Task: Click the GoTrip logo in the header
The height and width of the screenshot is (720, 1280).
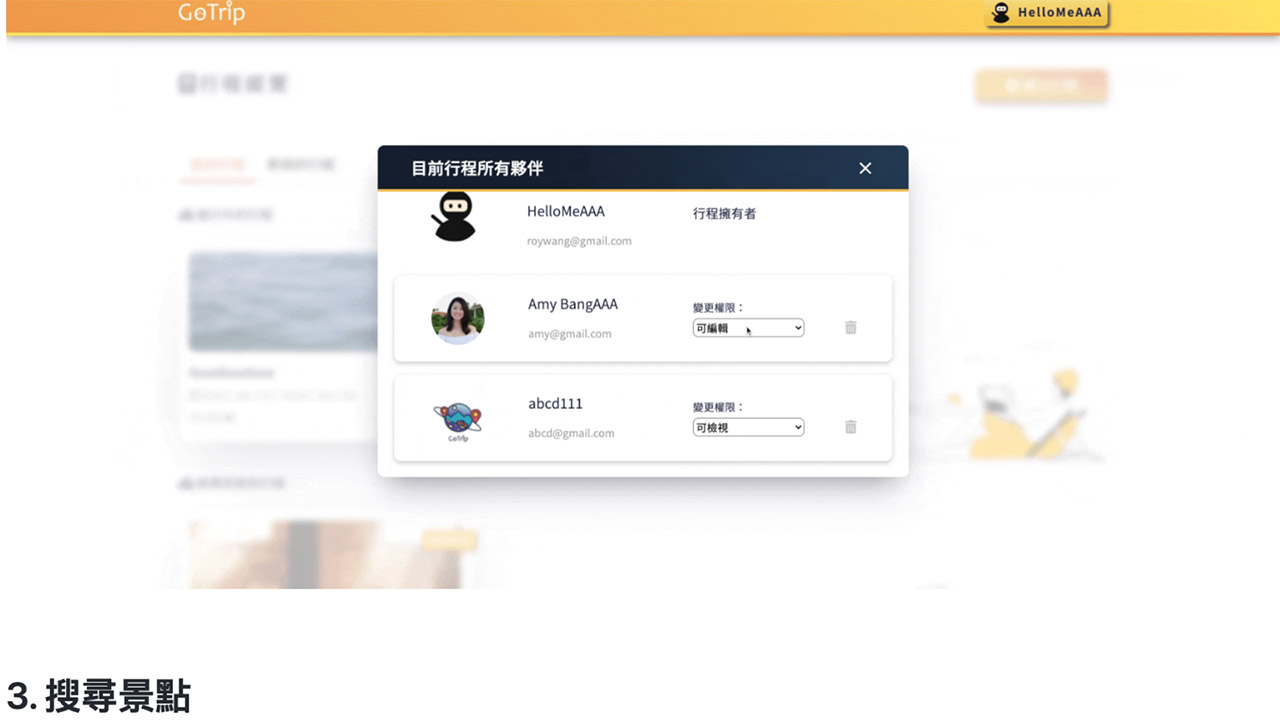Action: coord(211,13)
